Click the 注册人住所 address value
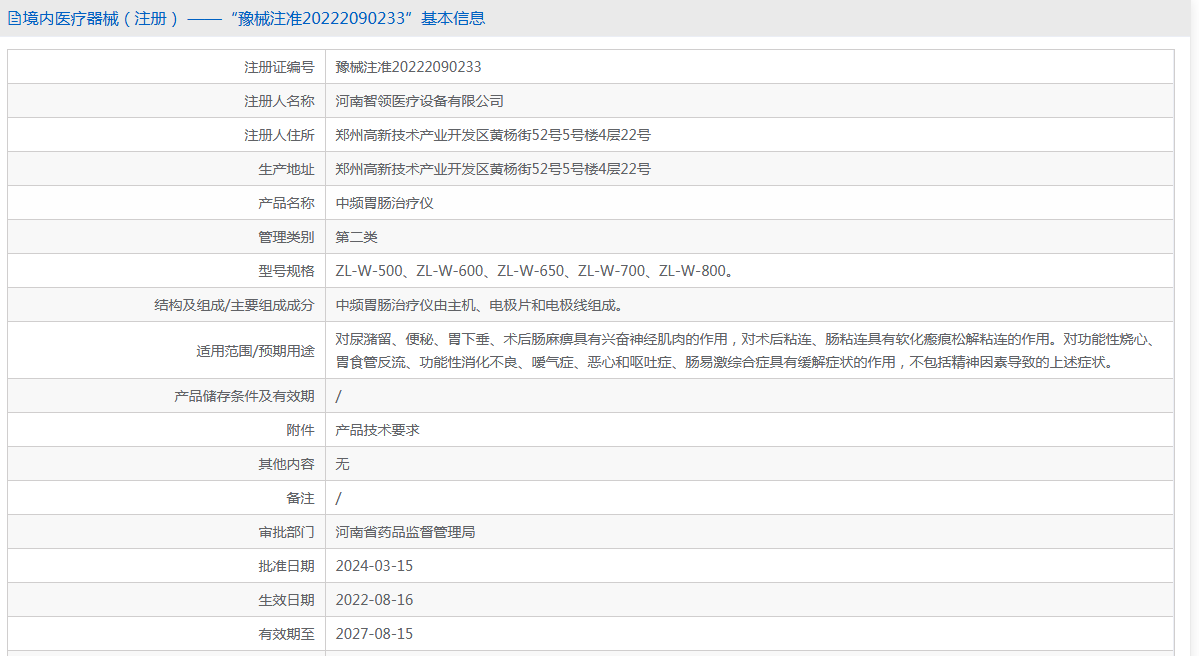Image resolution: width=1199 pixels, height=656 pixels. click(x=493, y=135)
